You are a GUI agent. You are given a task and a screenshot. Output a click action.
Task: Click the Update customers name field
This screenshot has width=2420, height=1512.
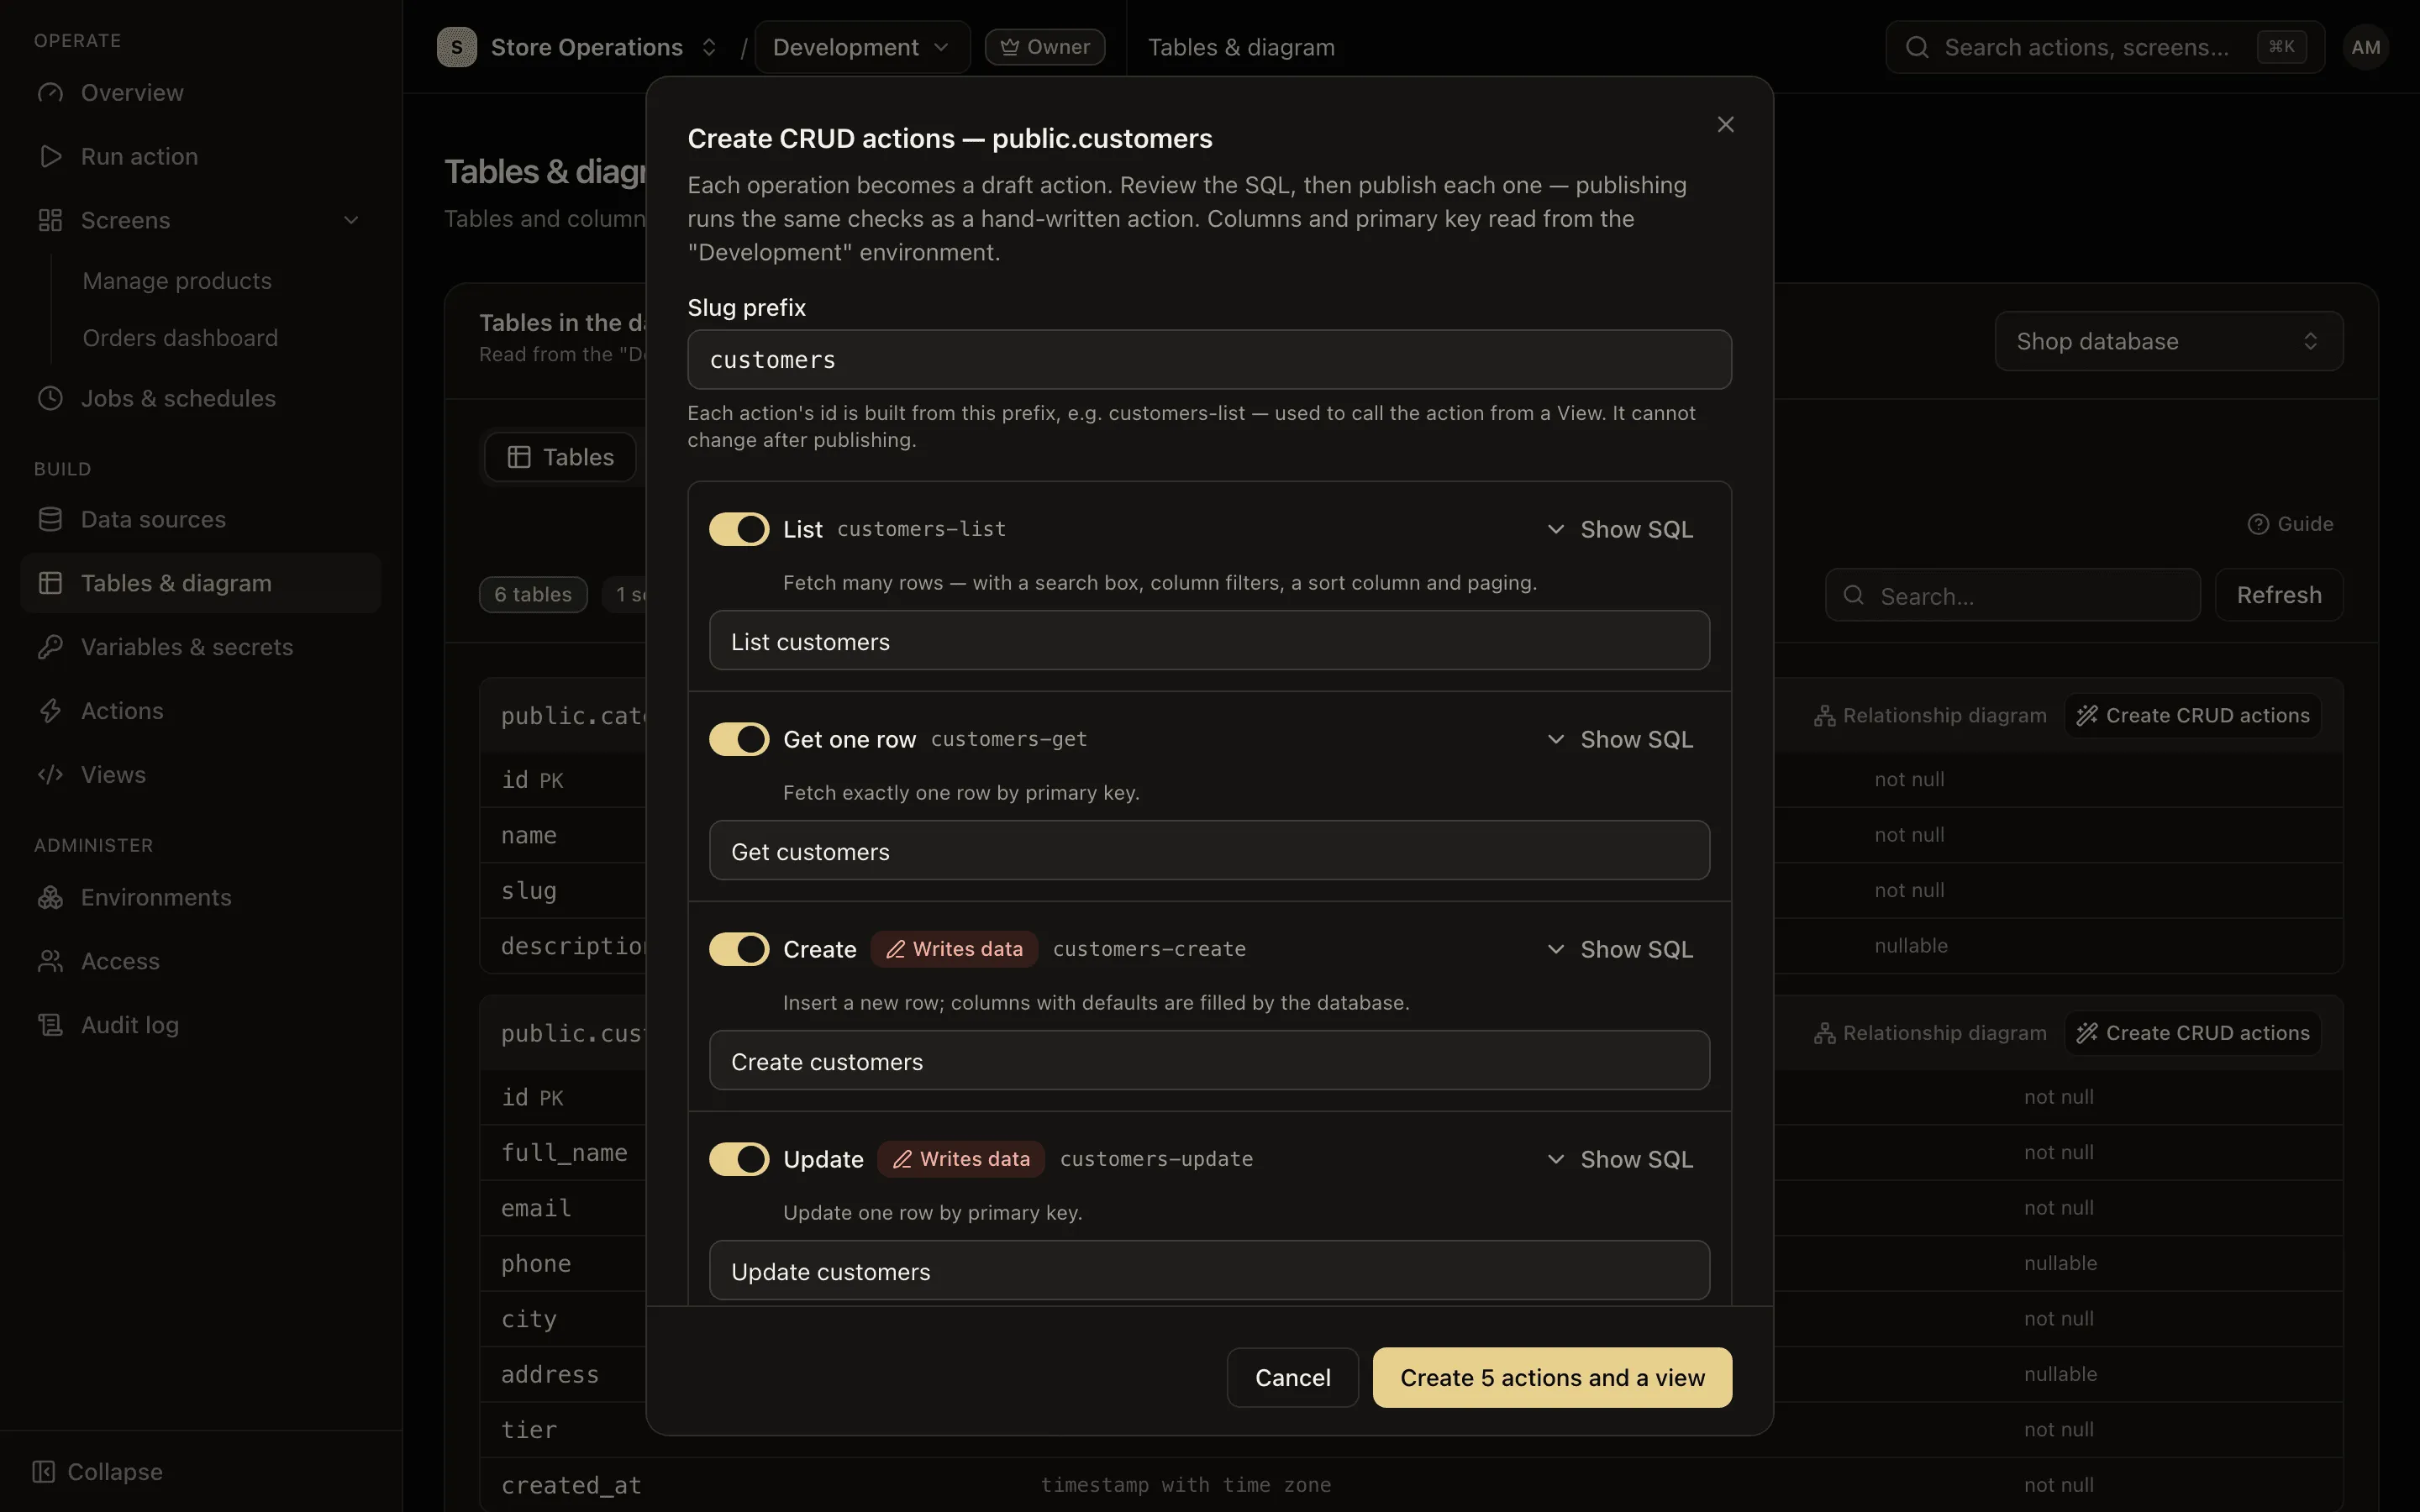click(x=1209, y=1271)
